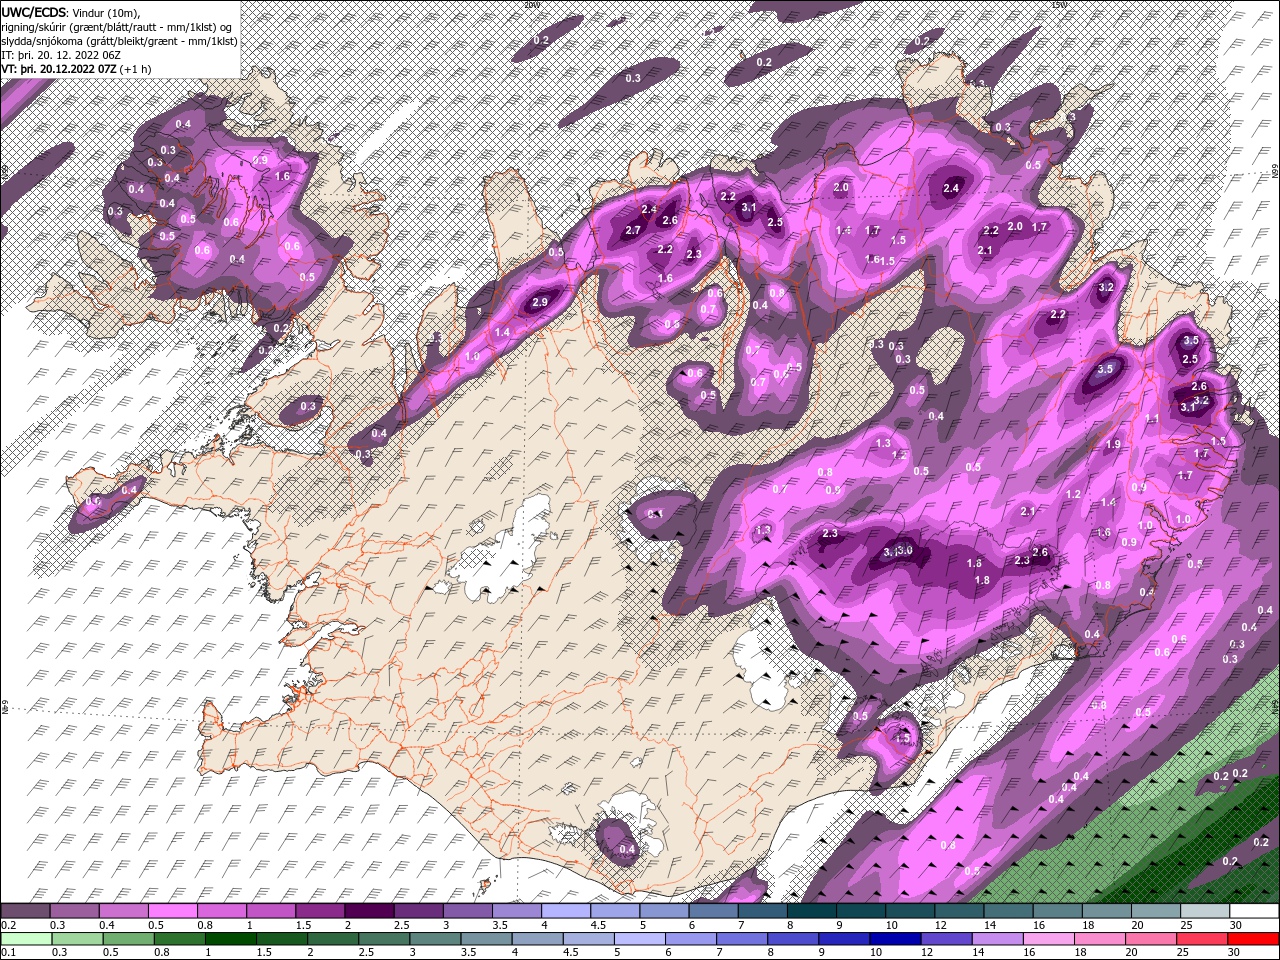The image size is (1280, 960).
Task: Click the '25' label under the lower legend bar
Action: 1185,952
